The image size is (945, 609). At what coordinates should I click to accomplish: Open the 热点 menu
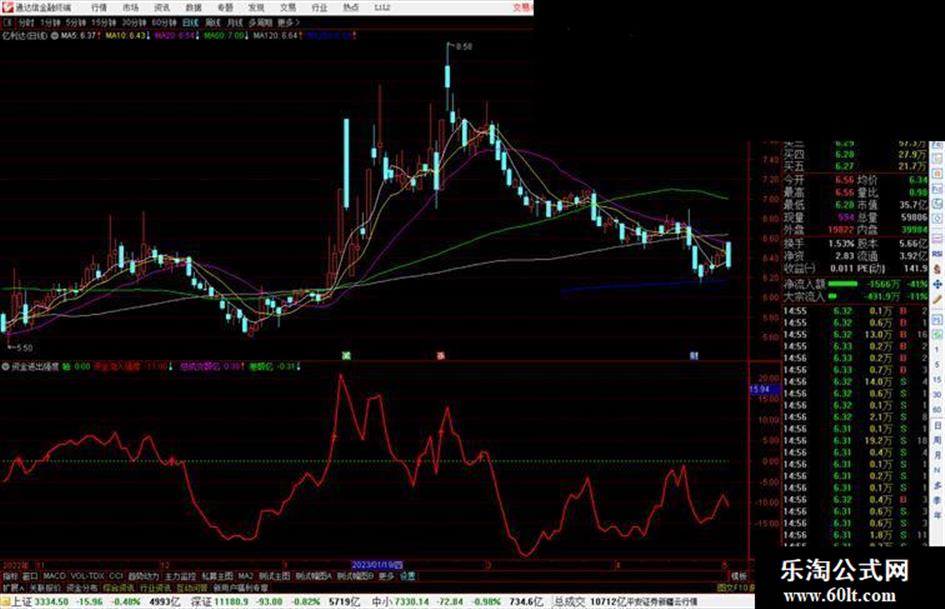[x=351, y=8]
